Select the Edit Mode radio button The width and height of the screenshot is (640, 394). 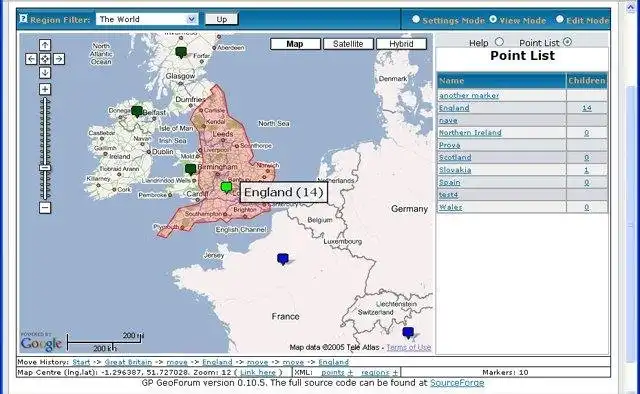pos(560,19)
